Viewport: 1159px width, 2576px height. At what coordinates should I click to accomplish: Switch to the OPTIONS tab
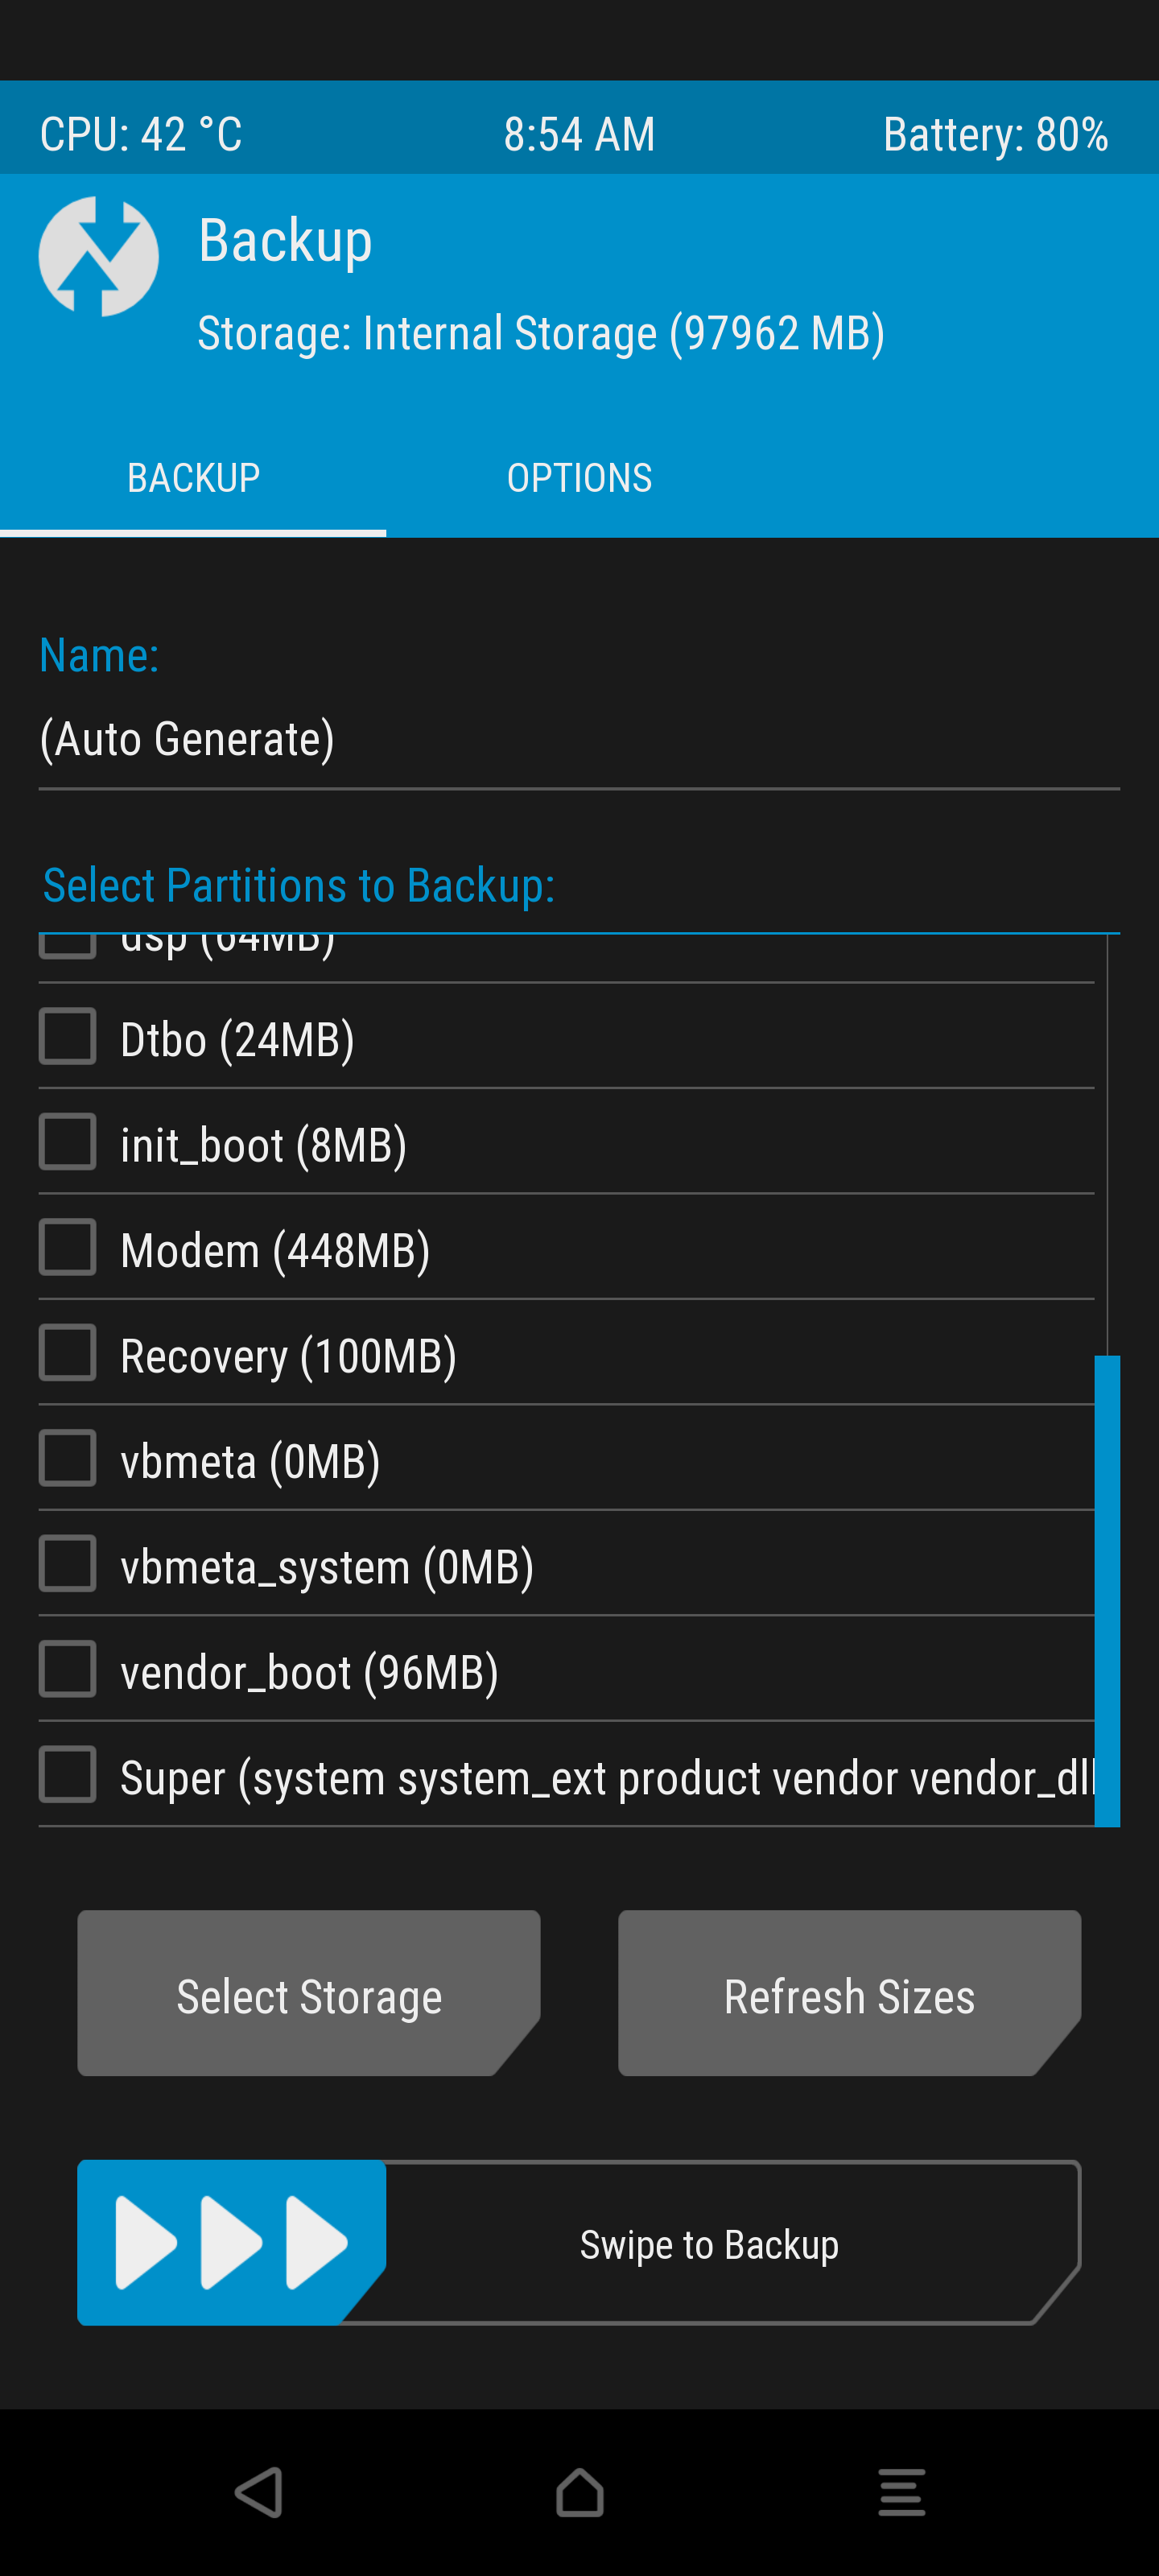(579, 478)
